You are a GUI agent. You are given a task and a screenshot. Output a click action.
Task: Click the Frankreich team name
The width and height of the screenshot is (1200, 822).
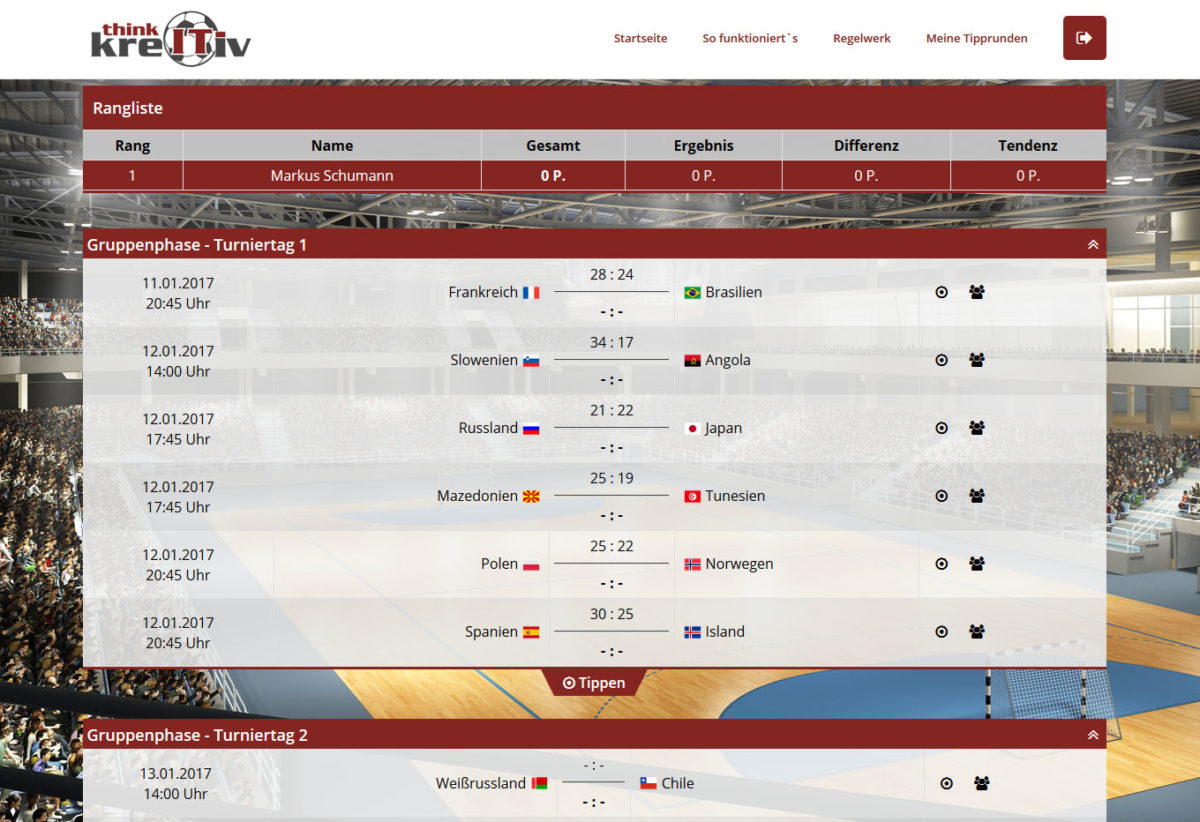483,292
